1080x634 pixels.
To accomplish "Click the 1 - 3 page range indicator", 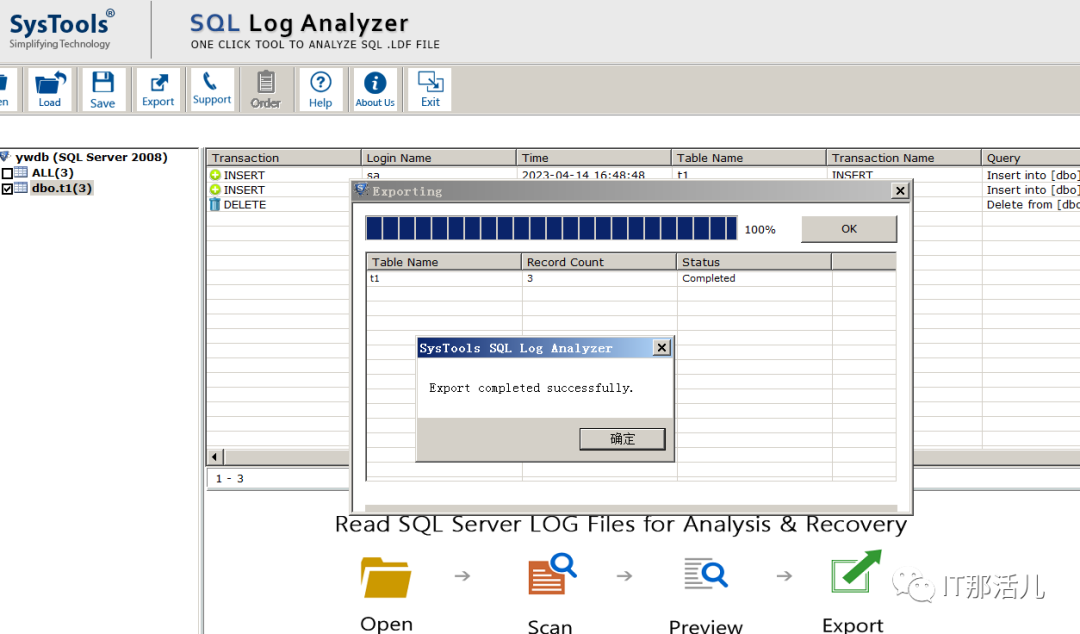I will coord(229,478).
